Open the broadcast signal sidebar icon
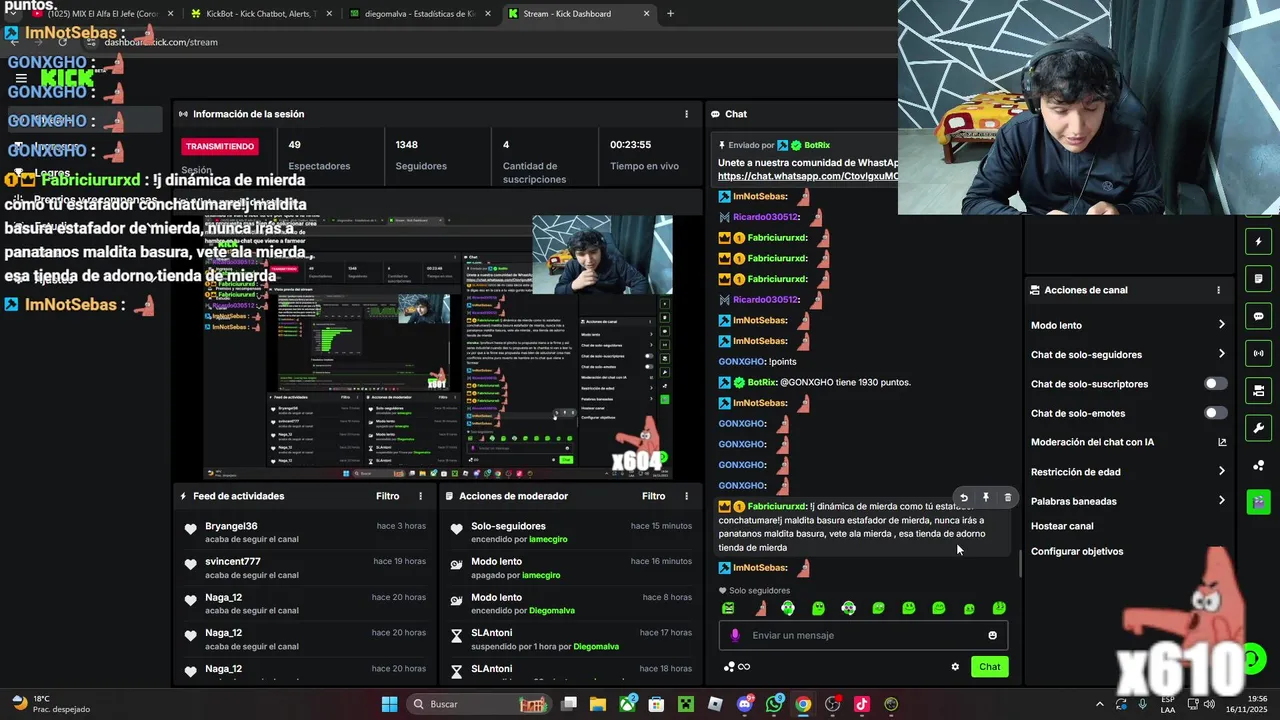 pyautogui.click(x=1258, y=353)
